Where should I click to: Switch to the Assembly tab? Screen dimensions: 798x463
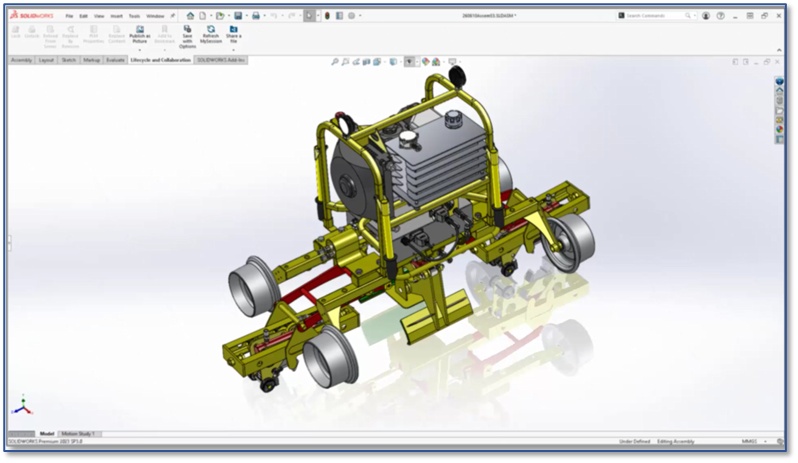click(21, 60)
